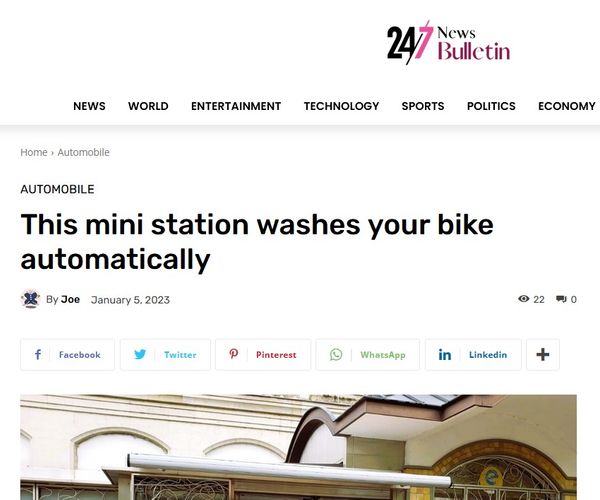Open the ECONOMY section

(x=567, y=106)
